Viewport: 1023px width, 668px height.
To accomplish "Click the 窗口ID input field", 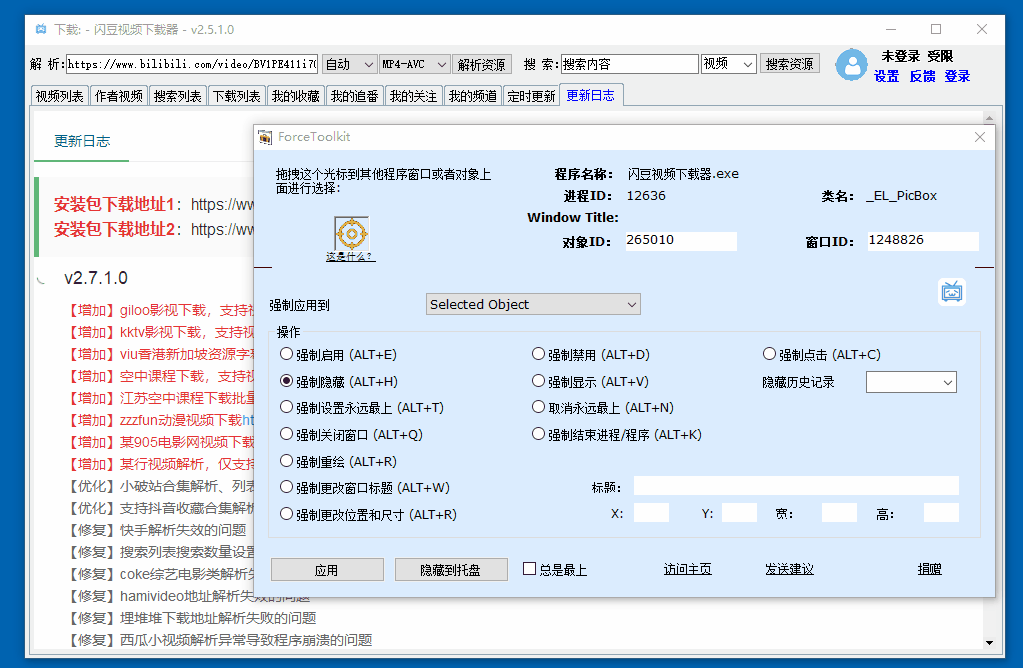I will tap(921, 240).
